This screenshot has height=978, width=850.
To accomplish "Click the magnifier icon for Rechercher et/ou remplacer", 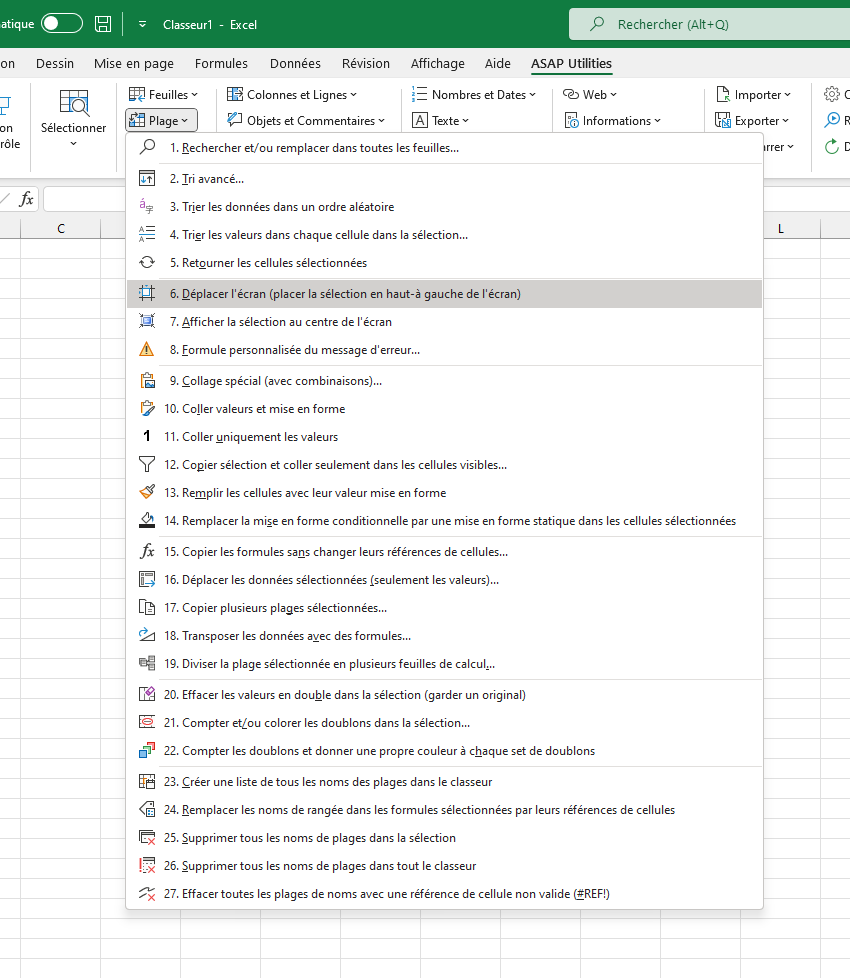I will pos(147,147).
